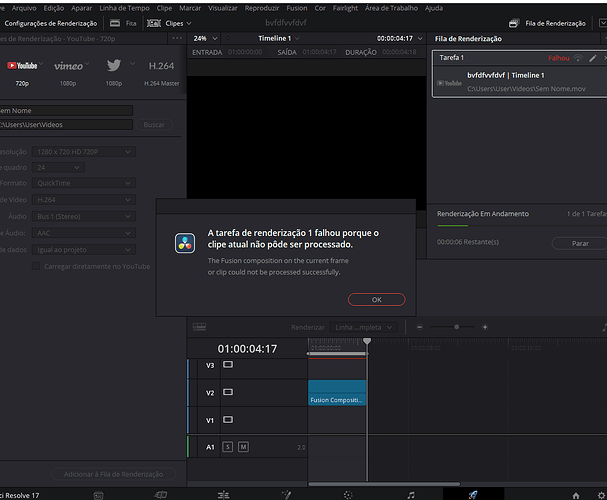607x500 pixels.
Task: Go to Project Manager home icon
Action: (576, 495)
